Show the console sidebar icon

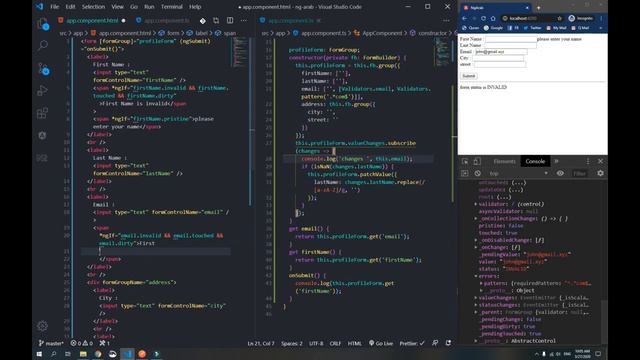pos(465,173)
